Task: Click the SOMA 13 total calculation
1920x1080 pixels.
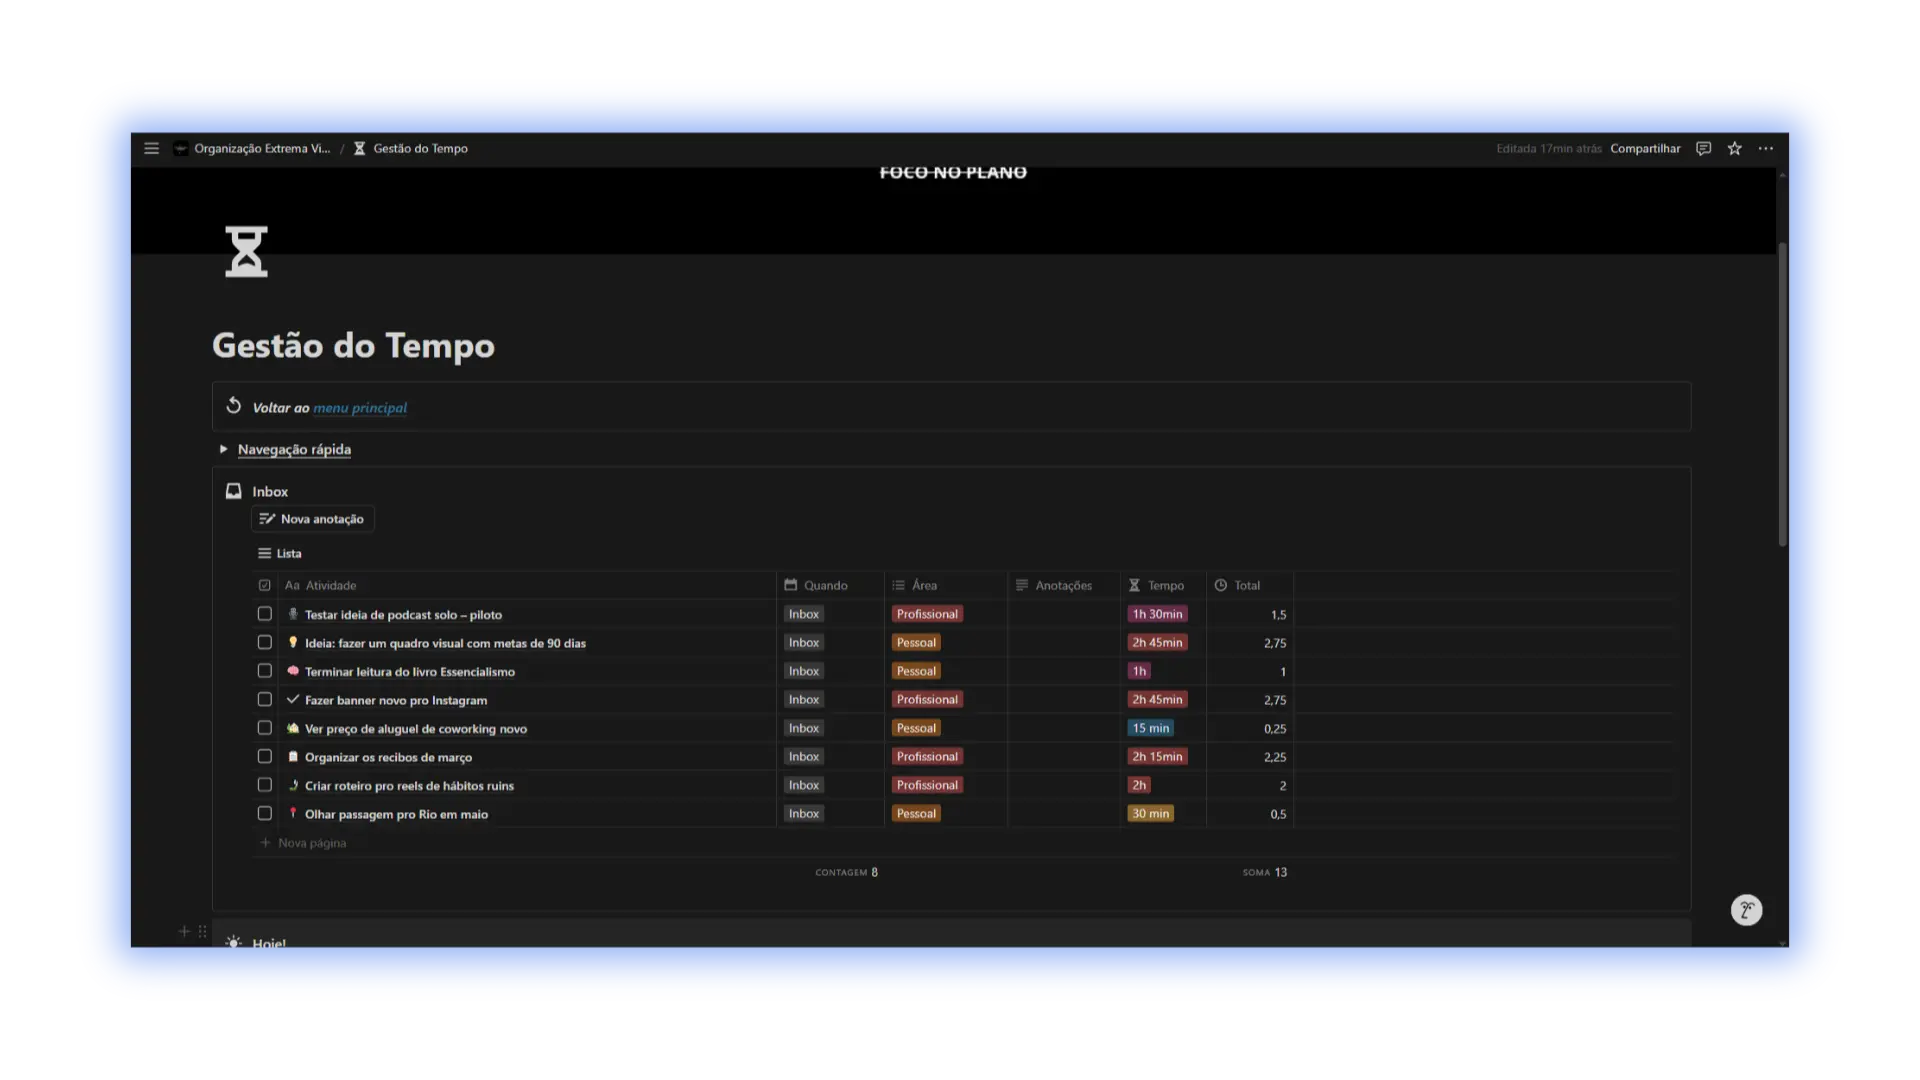Action: click(1265, 872)
